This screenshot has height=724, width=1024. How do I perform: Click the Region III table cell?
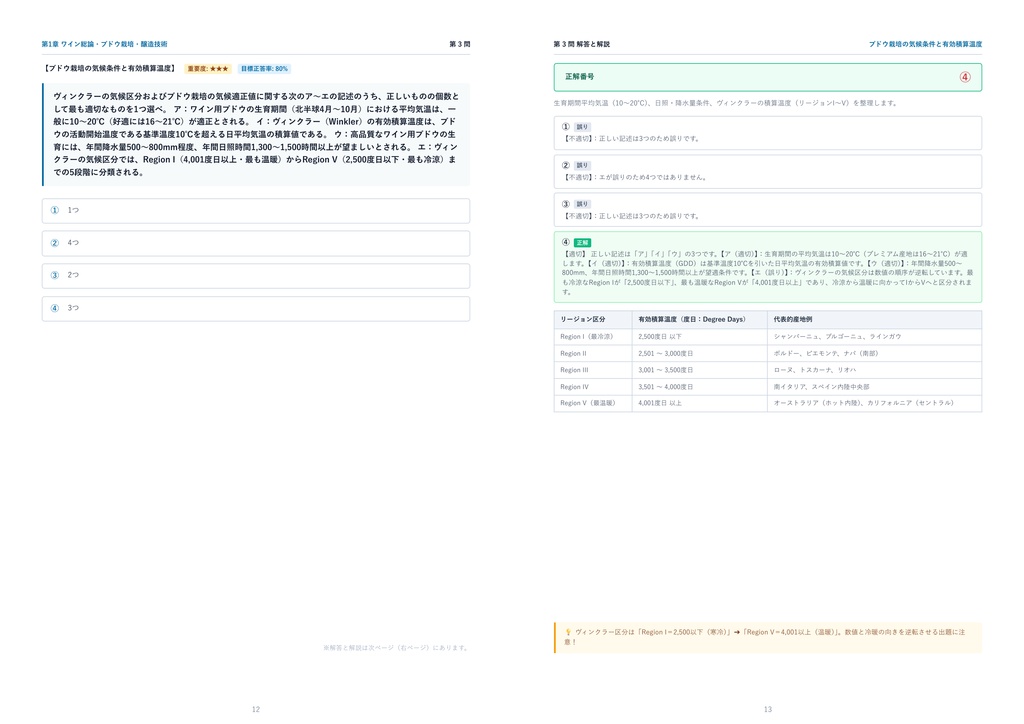pos(592,370)
